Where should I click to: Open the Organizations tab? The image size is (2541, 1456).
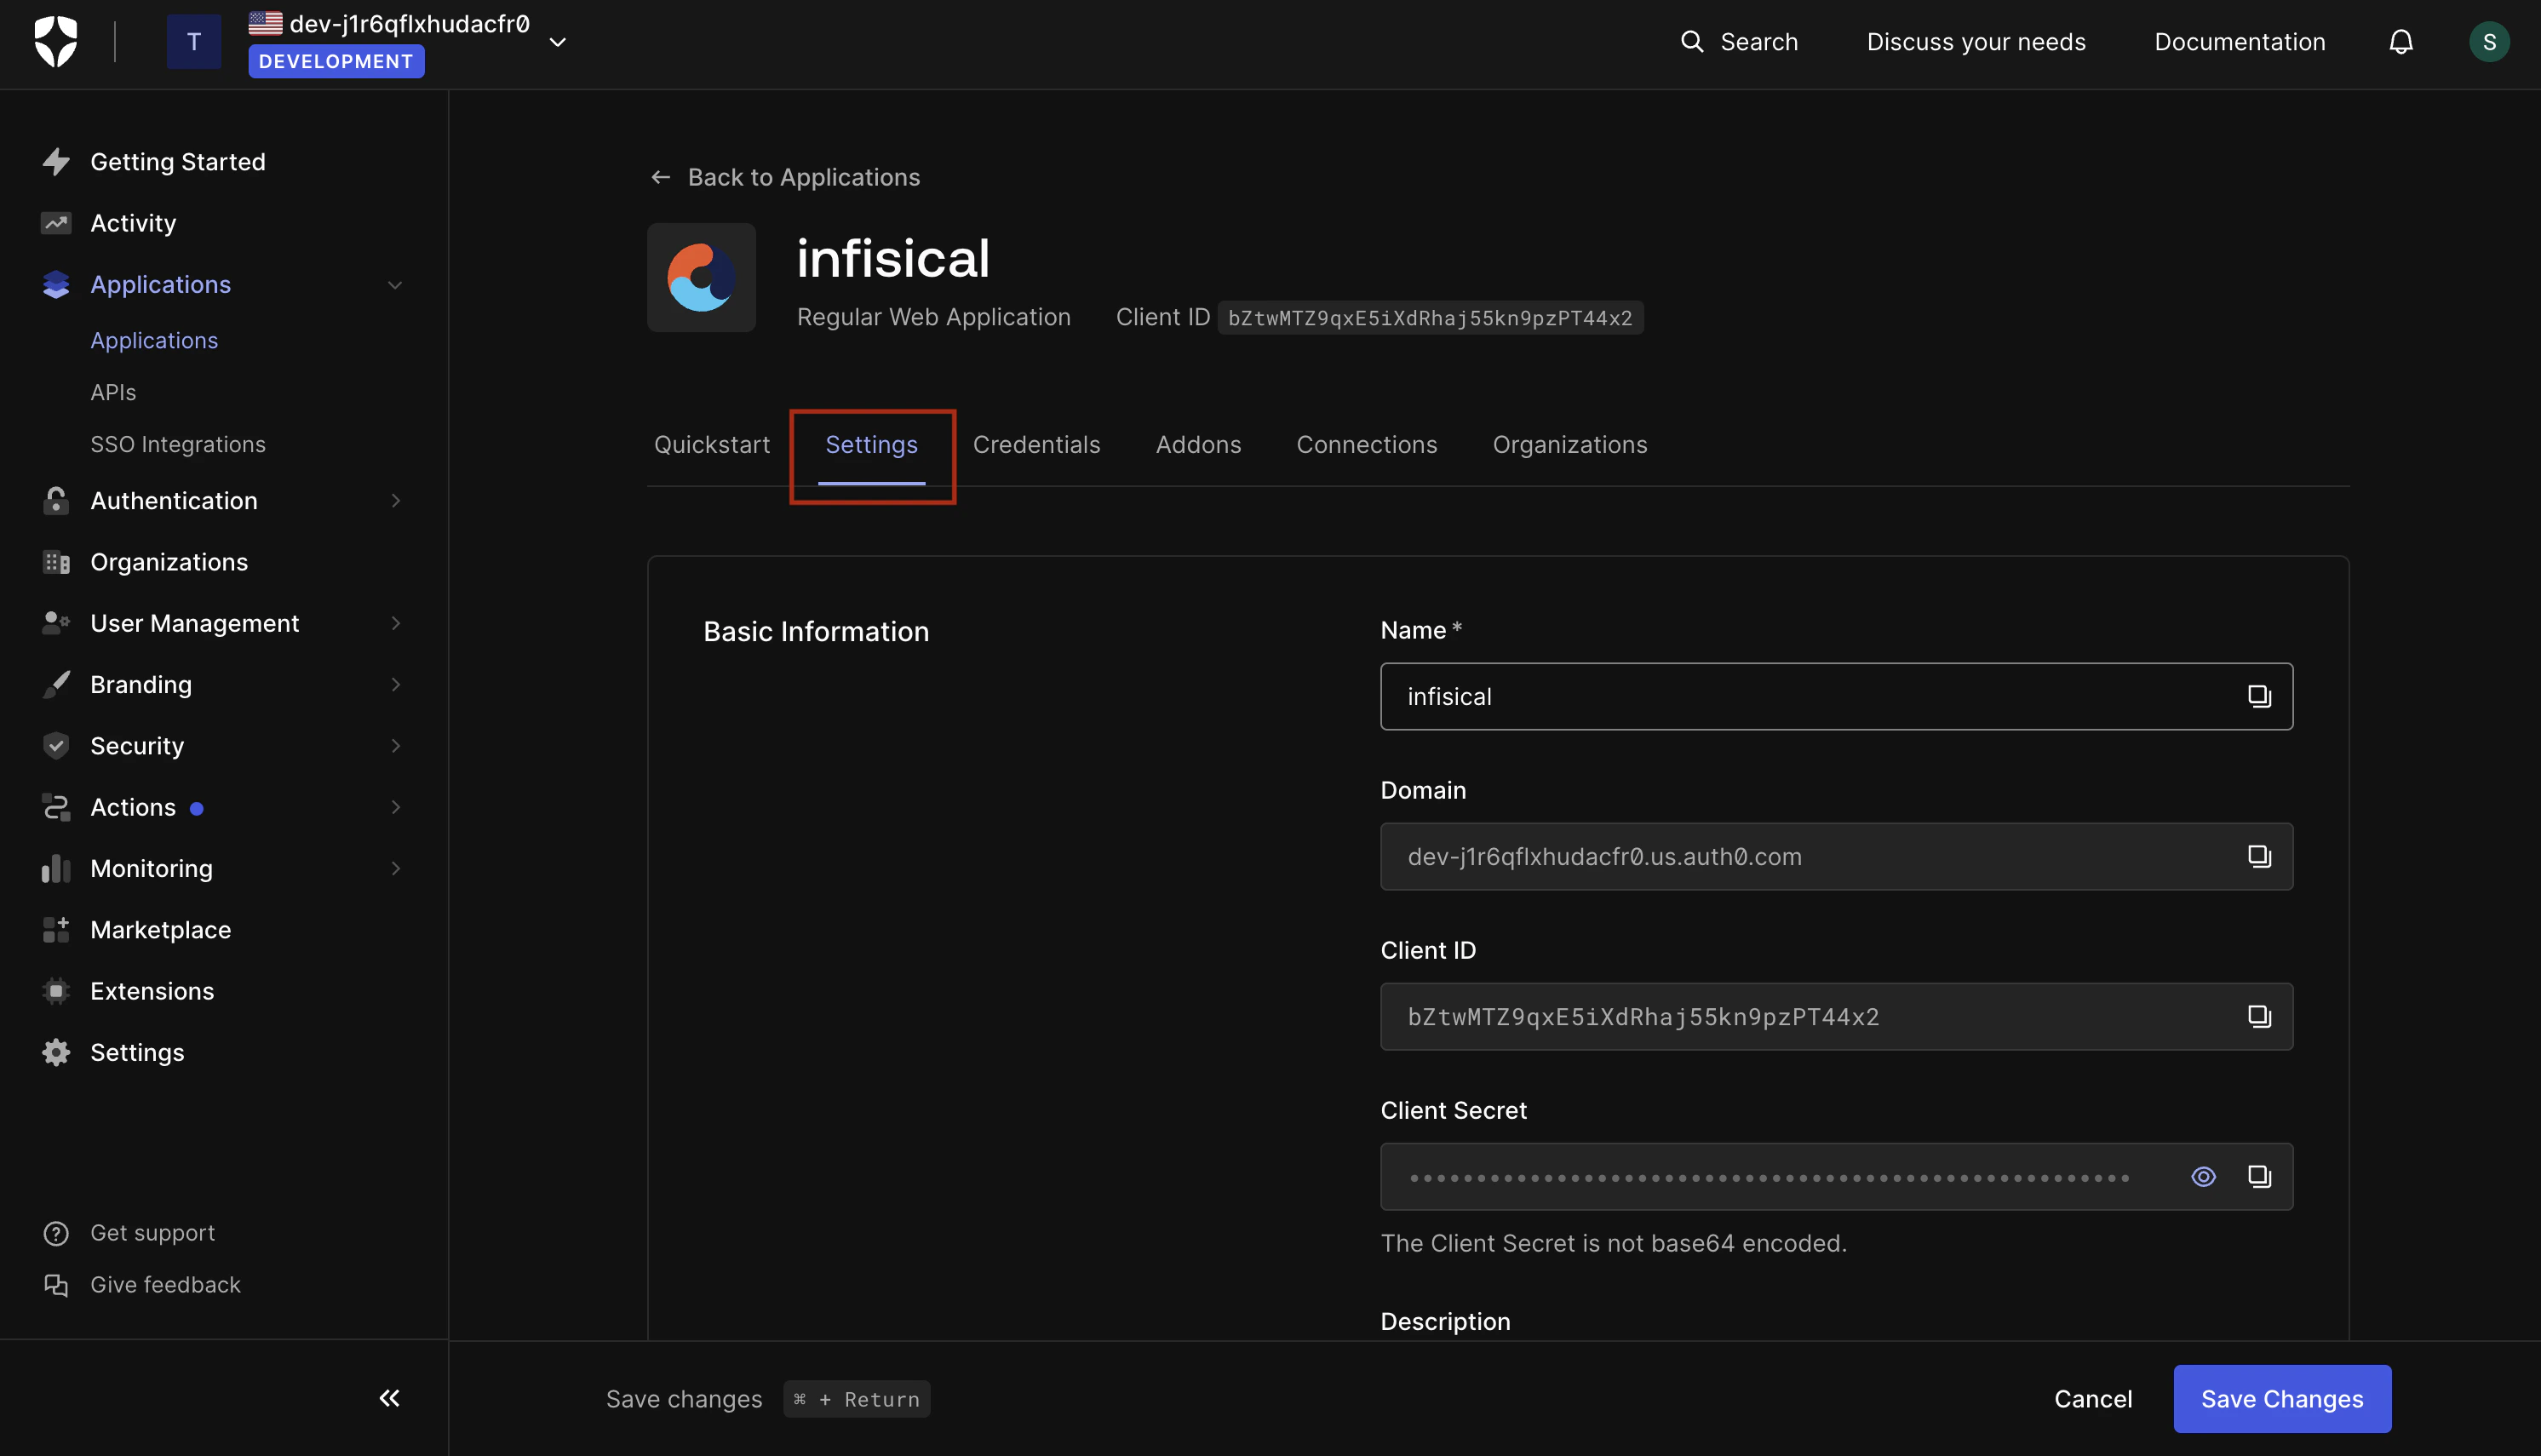[x=1569, y=445]
